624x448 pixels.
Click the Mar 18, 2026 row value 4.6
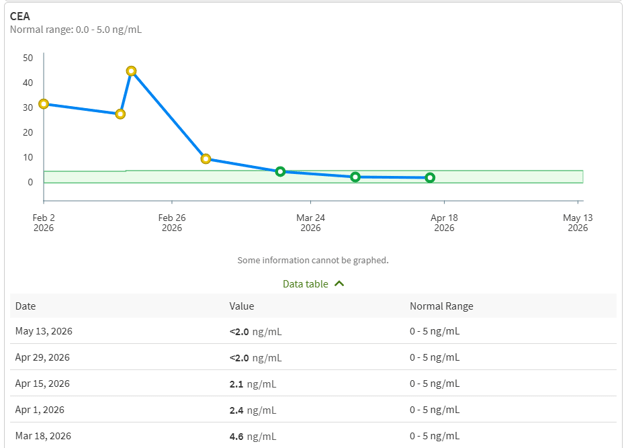click(236, 436)
